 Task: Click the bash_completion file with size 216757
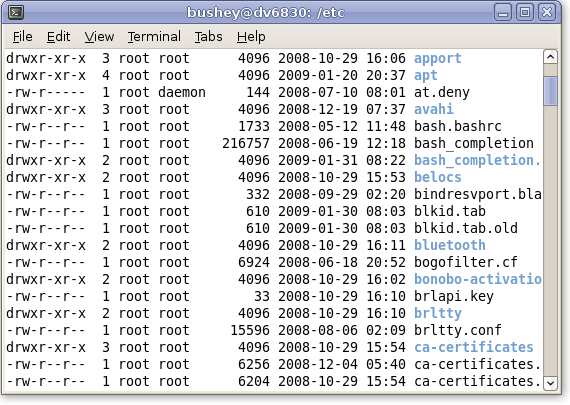[474, 143]
